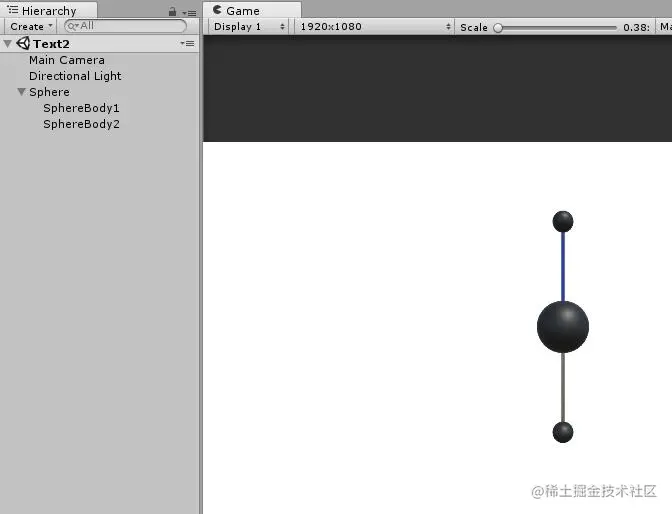Viewport: 672px width, 514px height.
Task: Select SphereBody2 in the hierarchy
Action: pos(81,124)
